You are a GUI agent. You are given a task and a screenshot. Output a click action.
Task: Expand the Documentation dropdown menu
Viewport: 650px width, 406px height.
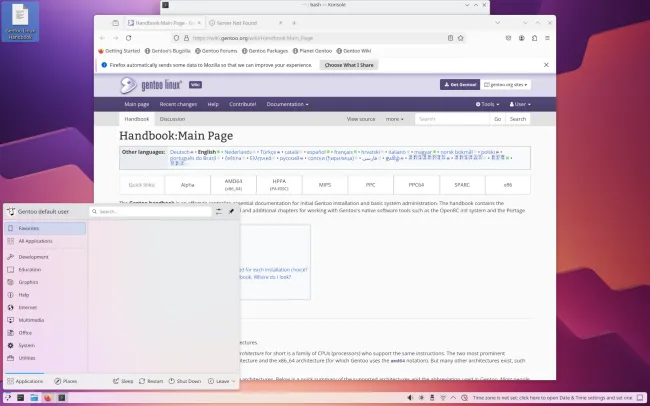[287, 104]
